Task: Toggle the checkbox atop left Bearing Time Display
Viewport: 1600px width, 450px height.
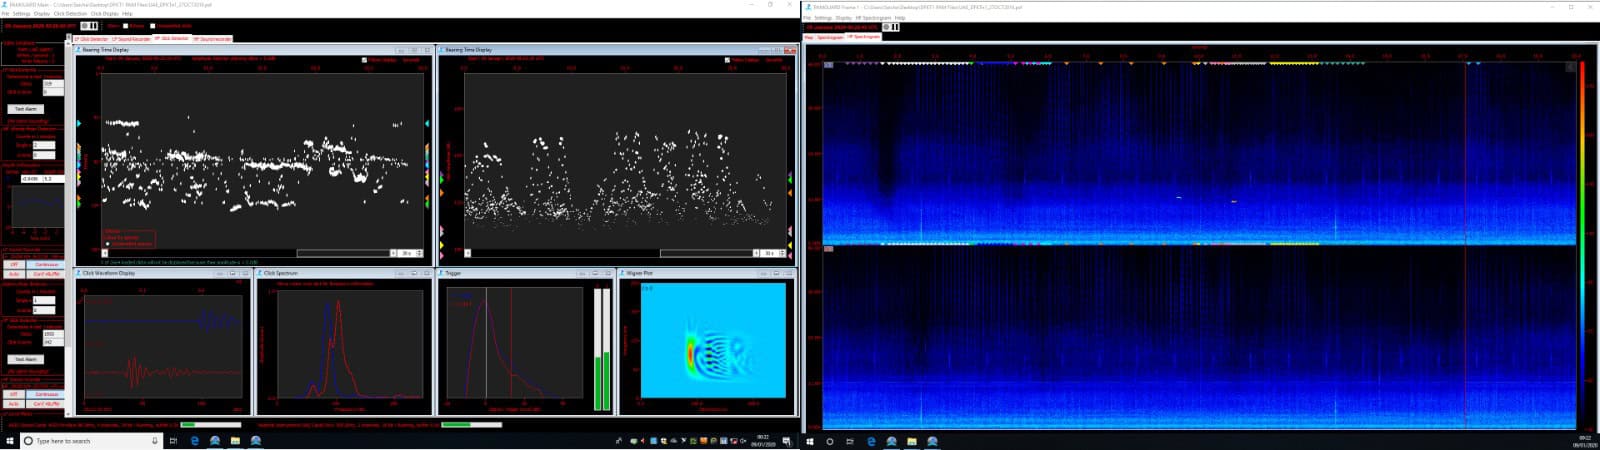Action: [364, 60]
